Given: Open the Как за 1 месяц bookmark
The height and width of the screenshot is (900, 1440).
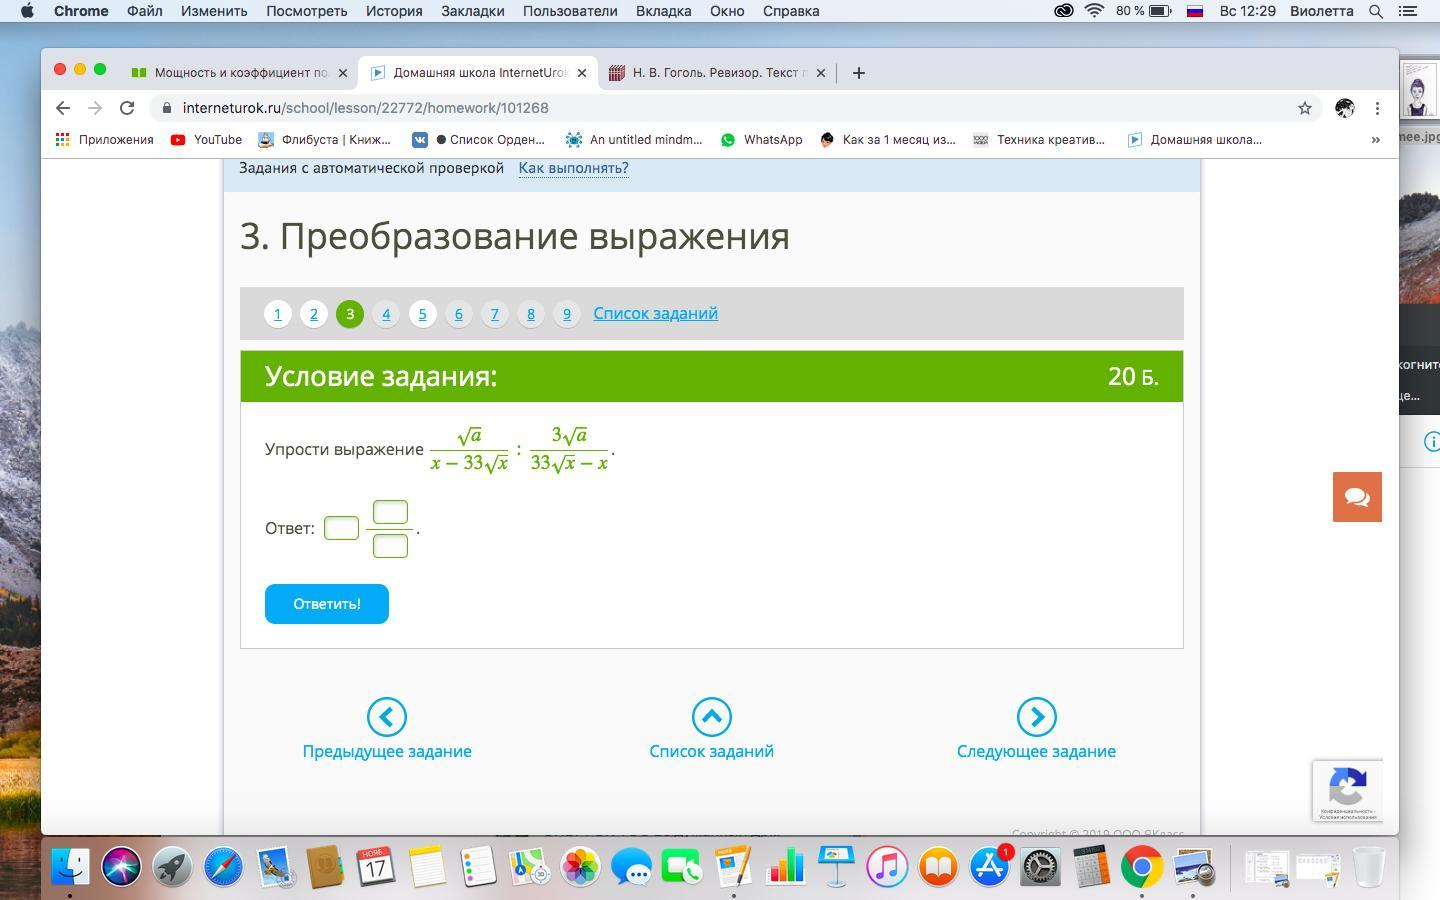Looking at the screenshot, I should pyautogui.click(x=887, y=140).
